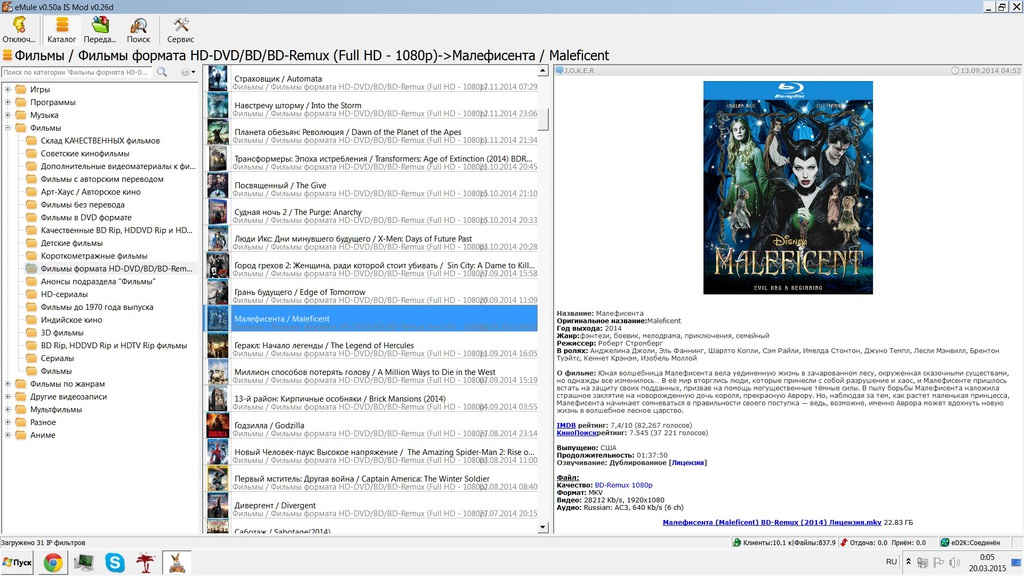The width and height of the screenshot is (1024, 576).
Task: Select Геракл / The Legend of Hercules entry
Action: tap(373, 345)
